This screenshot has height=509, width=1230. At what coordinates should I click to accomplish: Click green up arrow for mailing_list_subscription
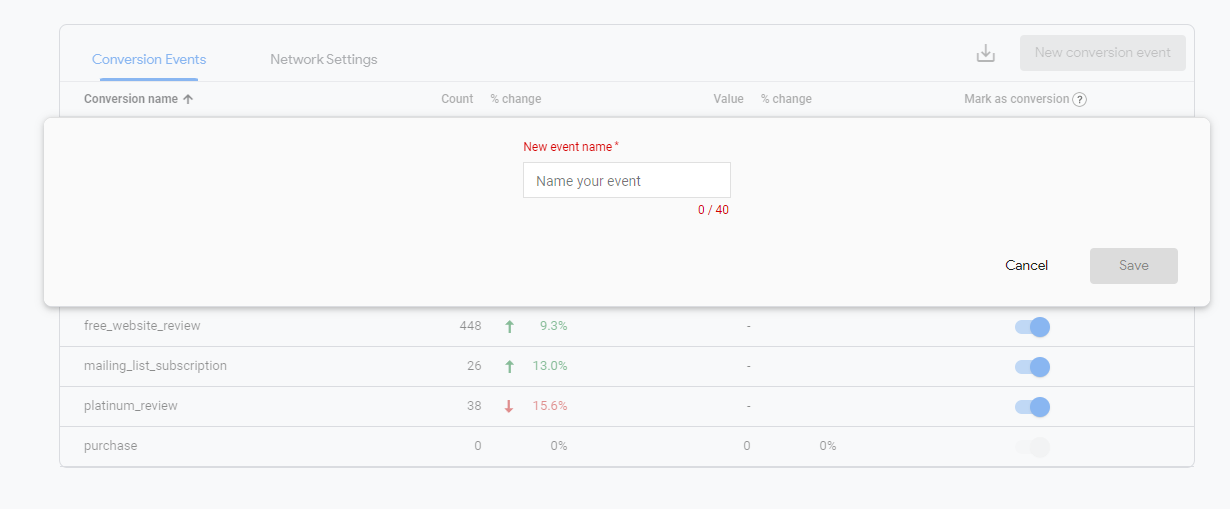point(509,366)
